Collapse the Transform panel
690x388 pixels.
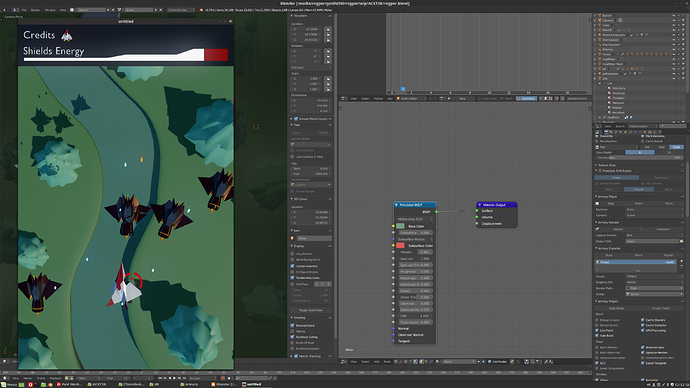291,16
